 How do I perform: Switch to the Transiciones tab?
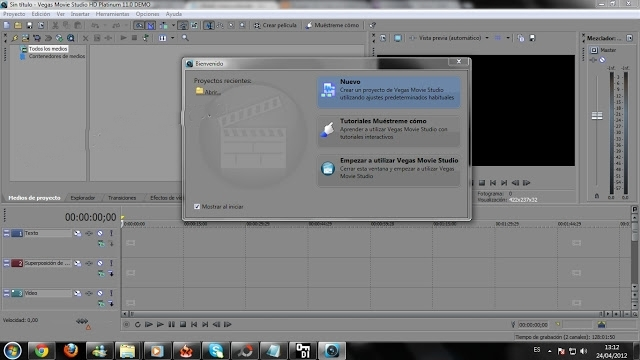click(x=122, y=198)
